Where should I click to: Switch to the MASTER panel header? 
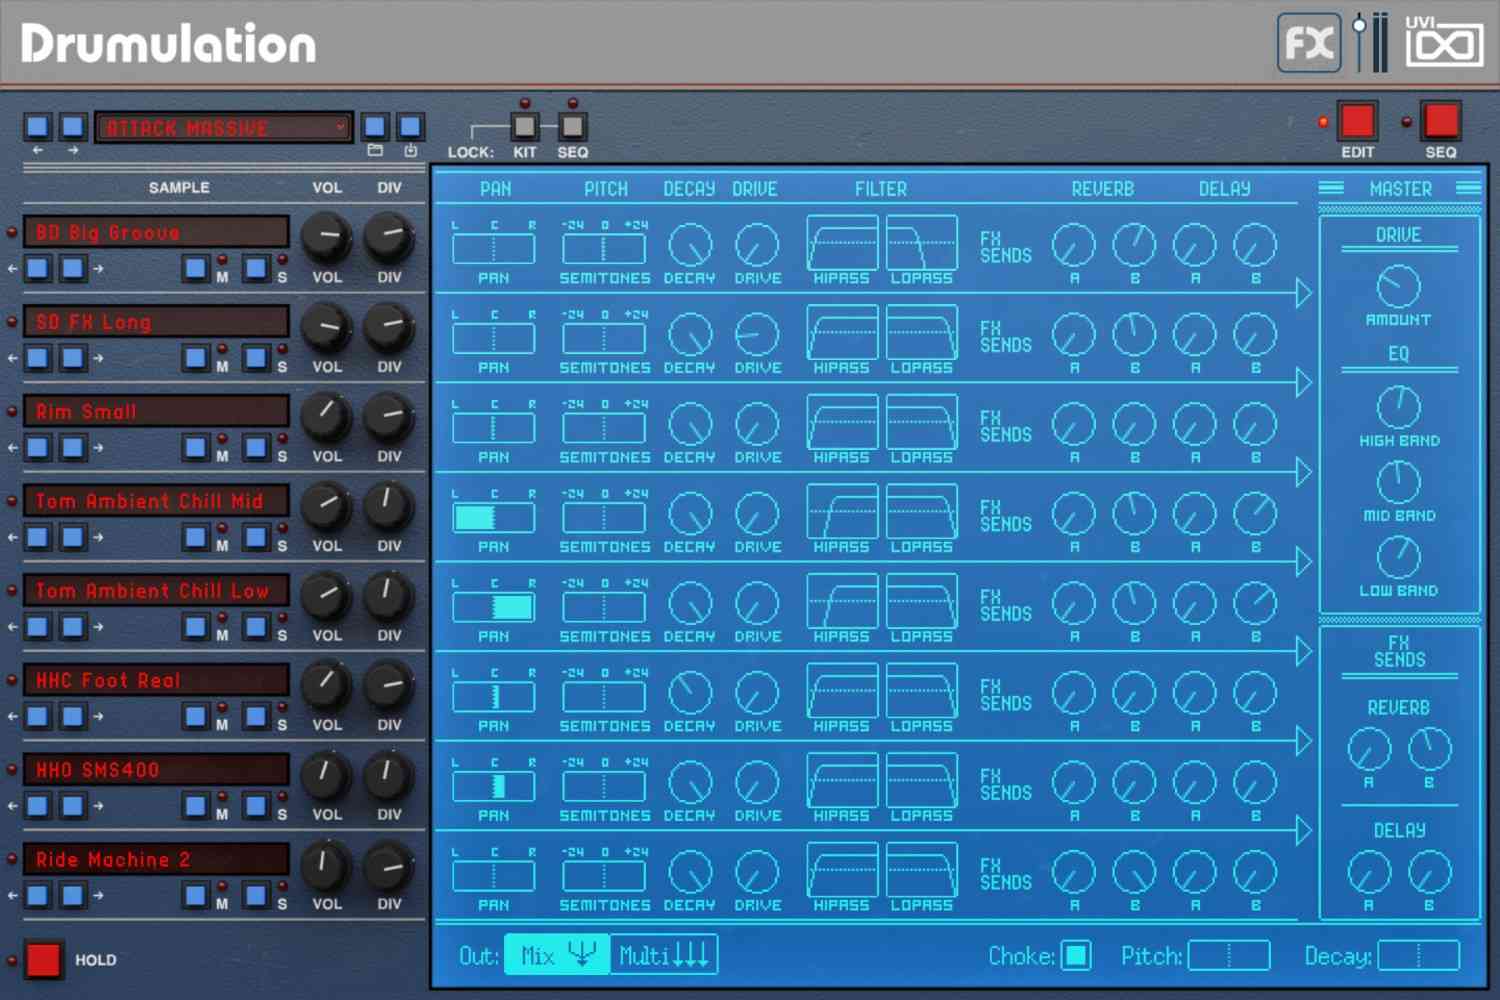point(1400,188)
